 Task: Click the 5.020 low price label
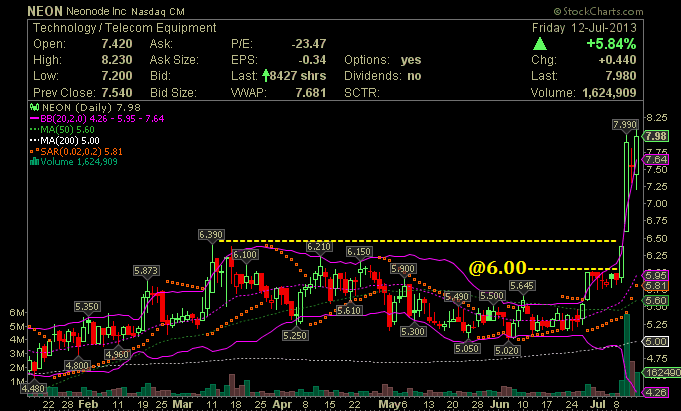pos(507,350)
